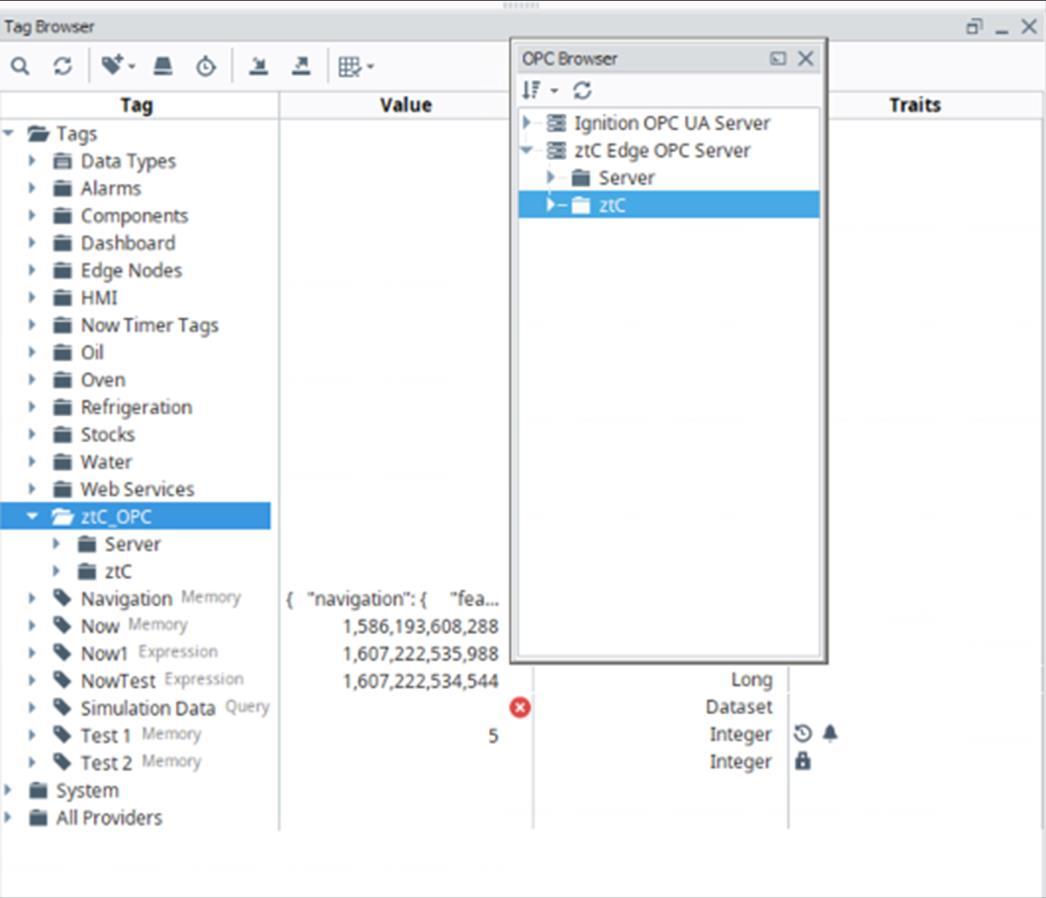Click the UDT definitions stamp icon

(x=163, y=66)
